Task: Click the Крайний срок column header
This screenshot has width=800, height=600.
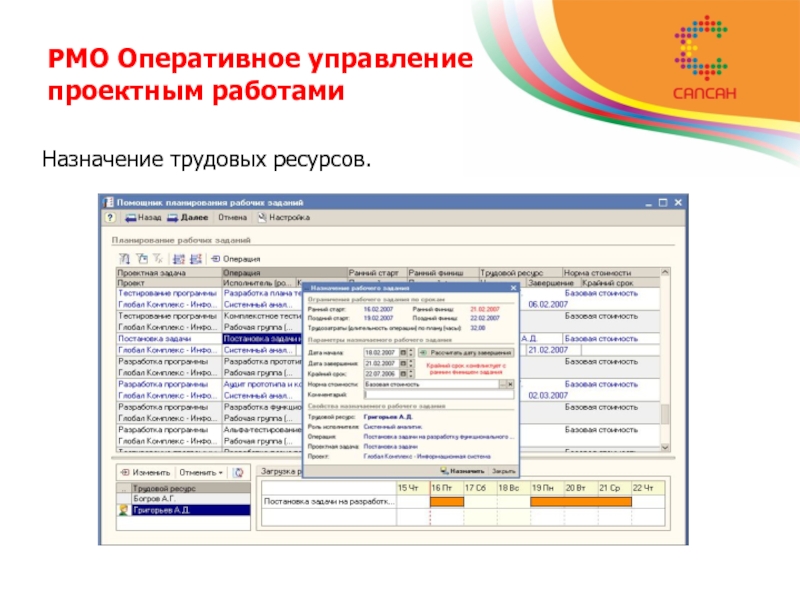Action: pos(620,283)
